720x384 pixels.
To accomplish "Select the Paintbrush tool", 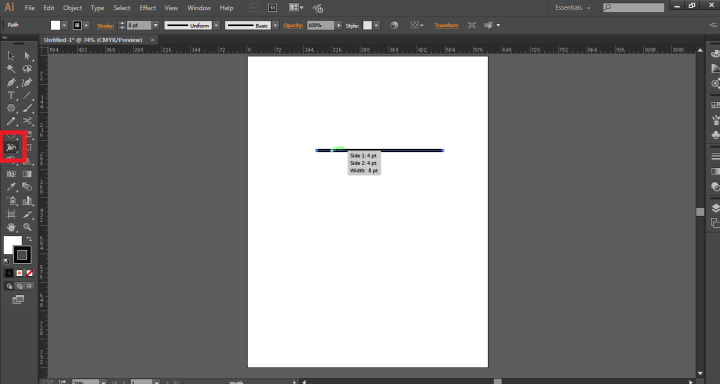I will coord(28,108).
